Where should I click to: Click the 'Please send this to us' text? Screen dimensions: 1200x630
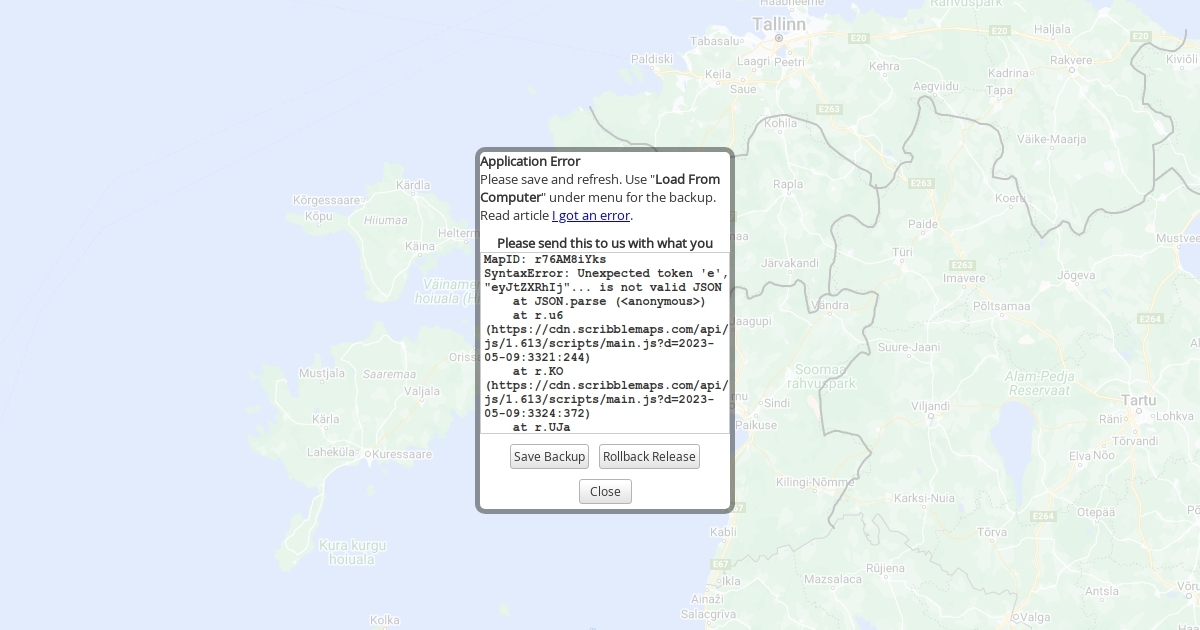(605, 243)
